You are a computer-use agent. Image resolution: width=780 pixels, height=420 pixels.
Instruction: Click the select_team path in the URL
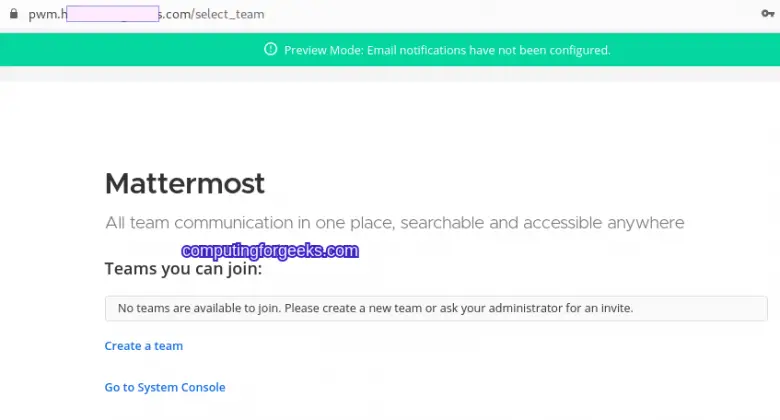(231, 15)
